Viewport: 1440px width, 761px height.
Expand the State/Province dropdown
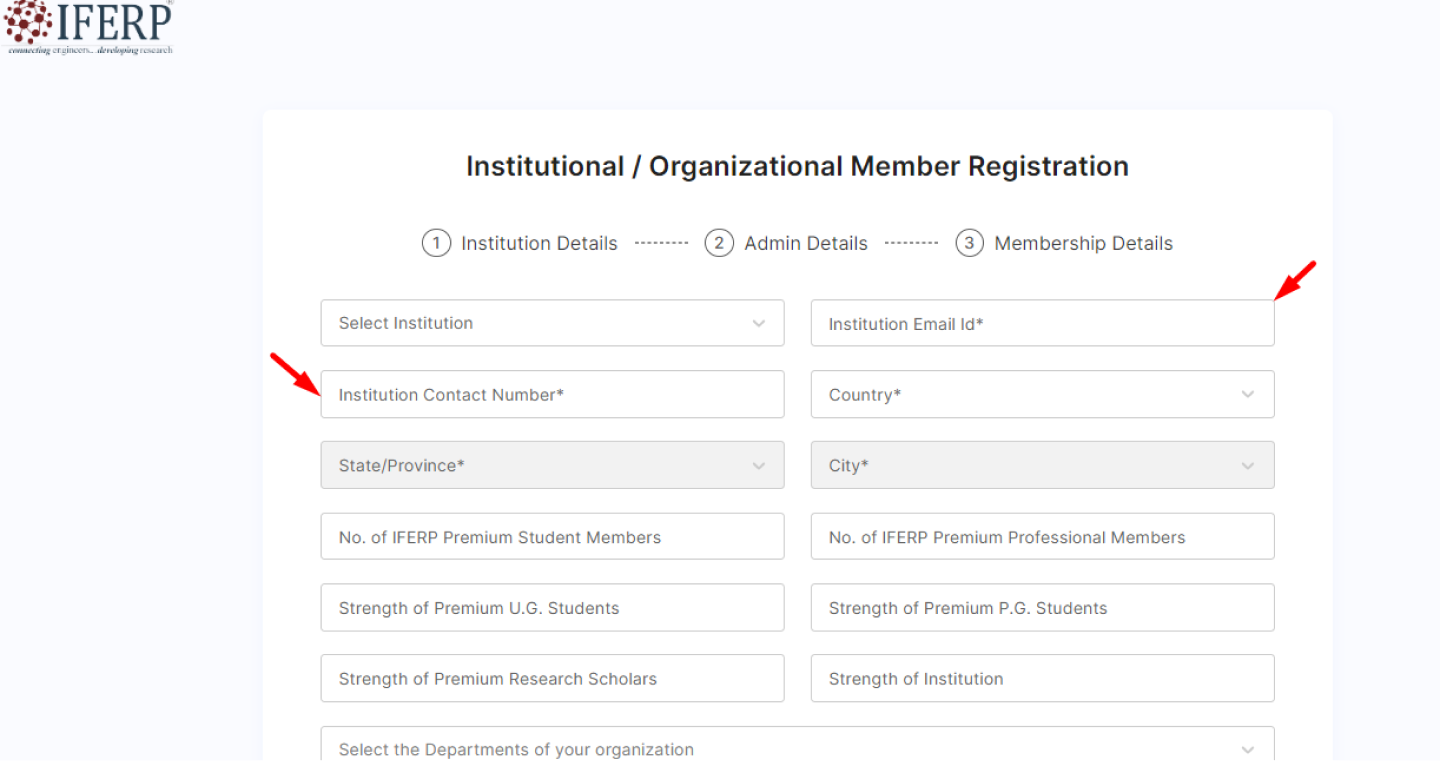point(550,465)
